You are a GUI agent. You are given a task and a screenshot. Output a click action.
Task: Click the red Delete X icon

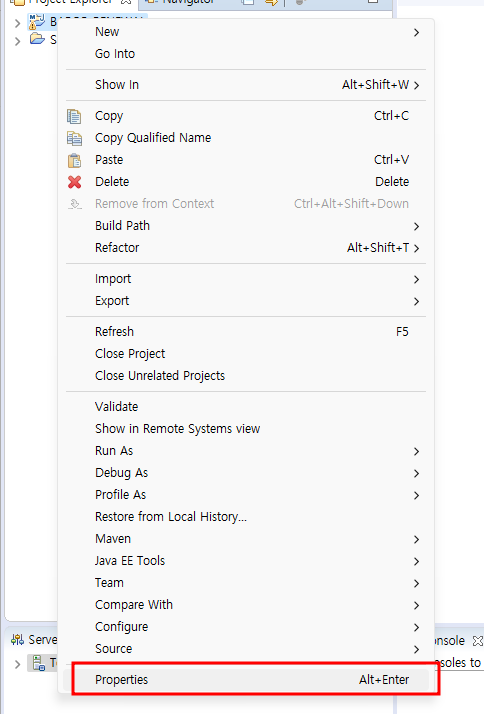tap(74, 182)
